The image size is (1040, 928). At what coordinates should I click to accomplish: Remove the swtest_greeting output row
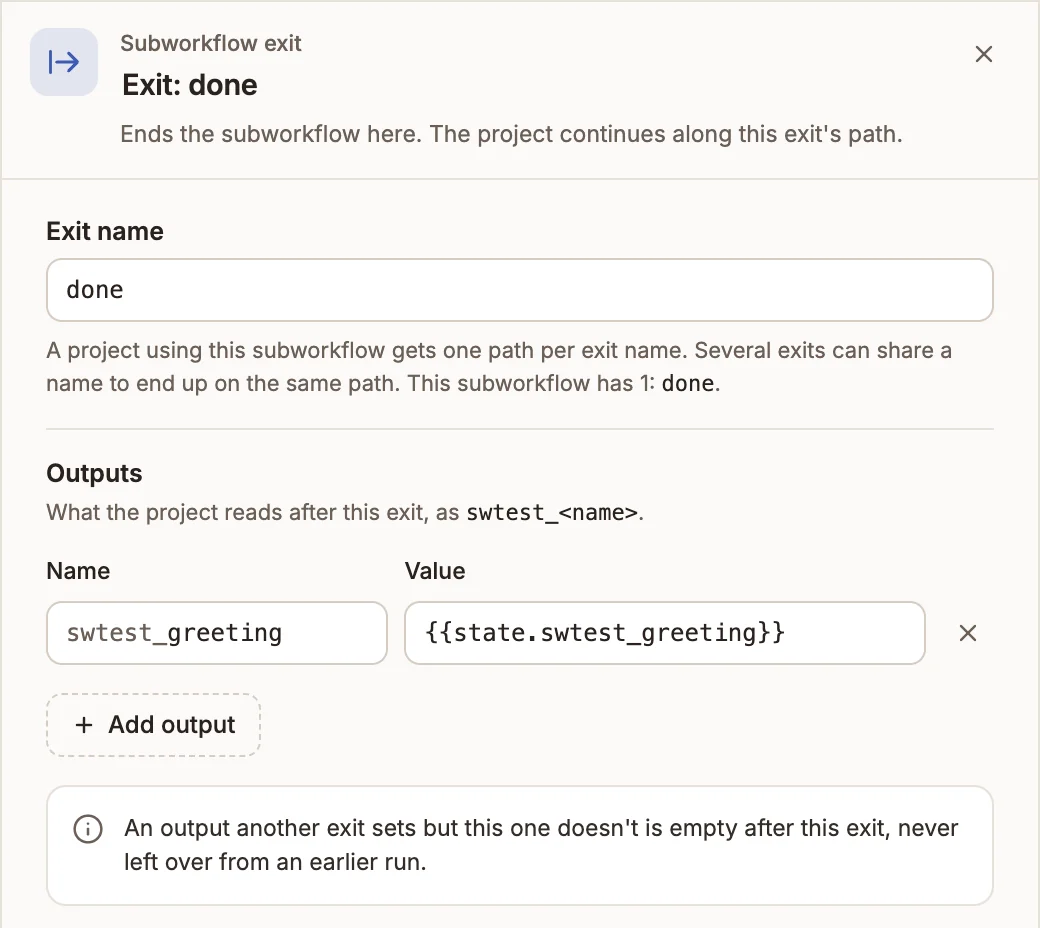click(968, 633)
